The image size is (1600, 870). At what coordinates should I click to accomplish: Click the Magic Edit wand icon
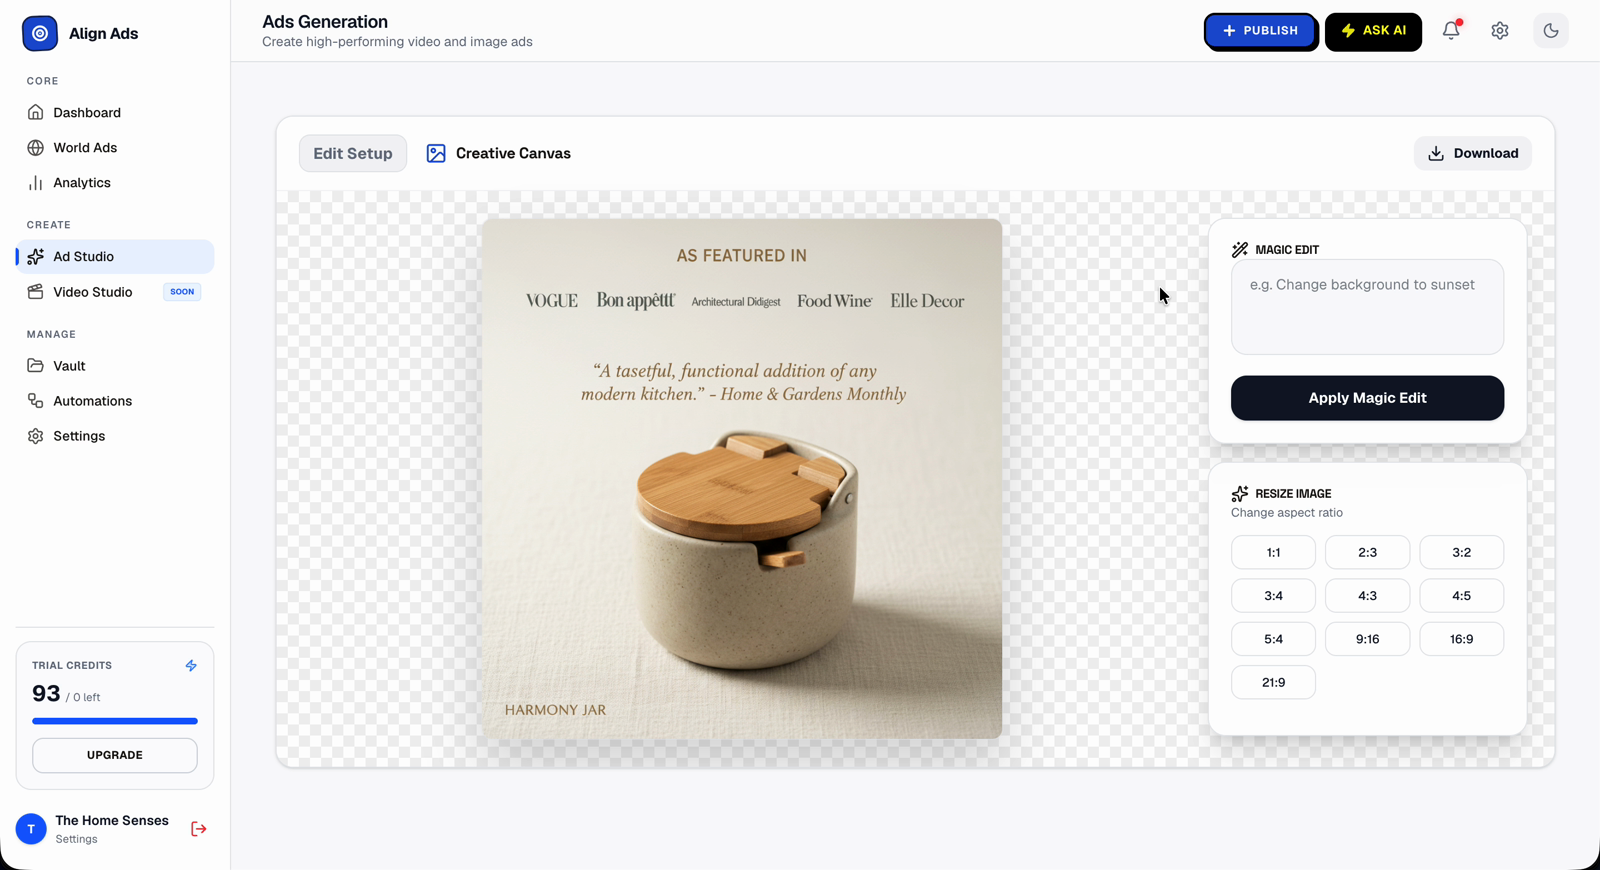1240,250
